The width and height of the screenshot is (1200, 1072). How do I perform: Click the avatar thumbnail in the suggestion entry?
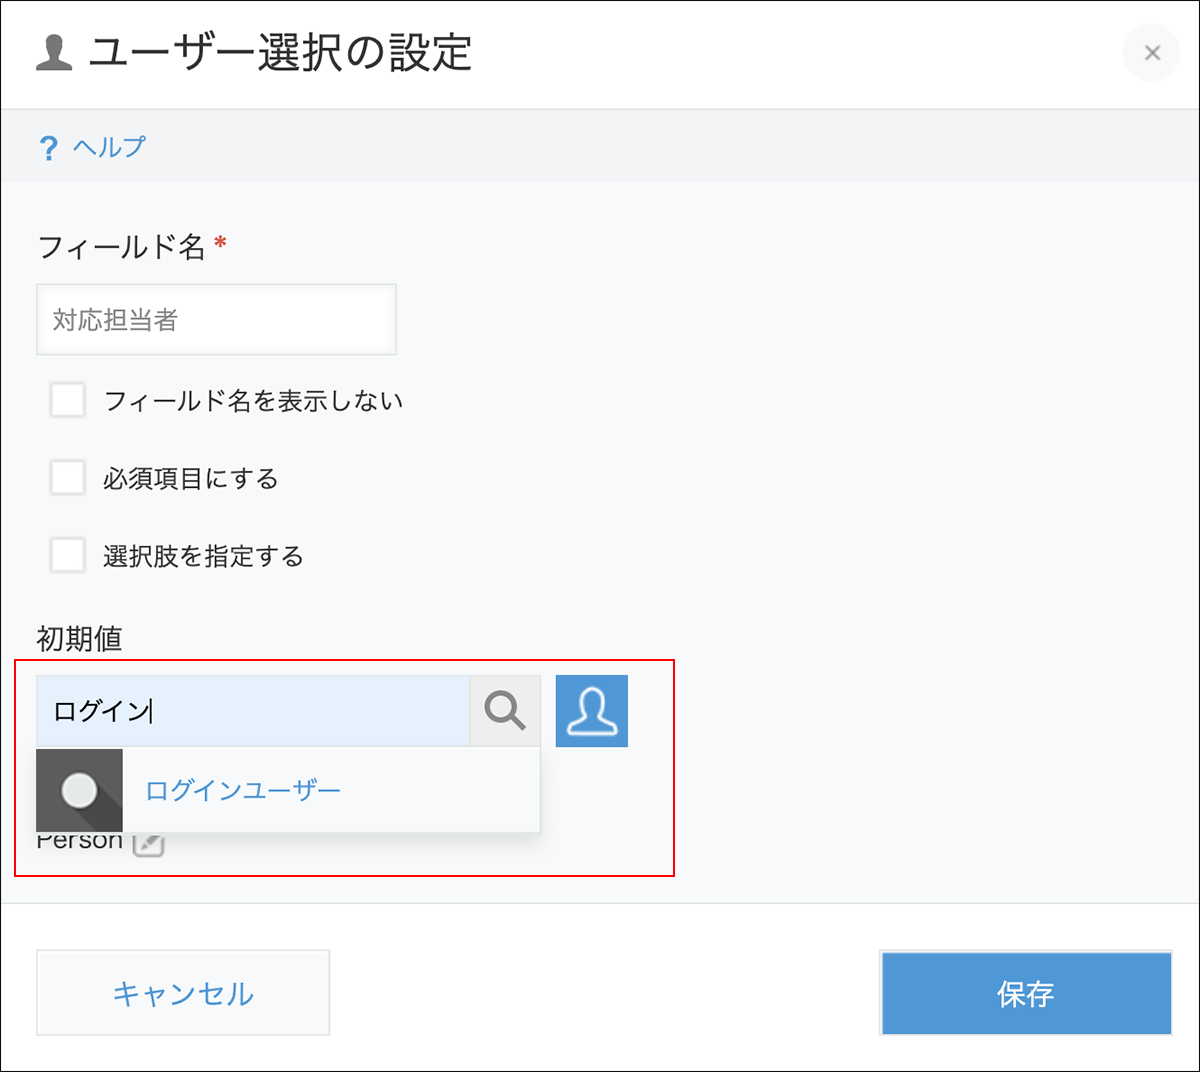(79, 790)
